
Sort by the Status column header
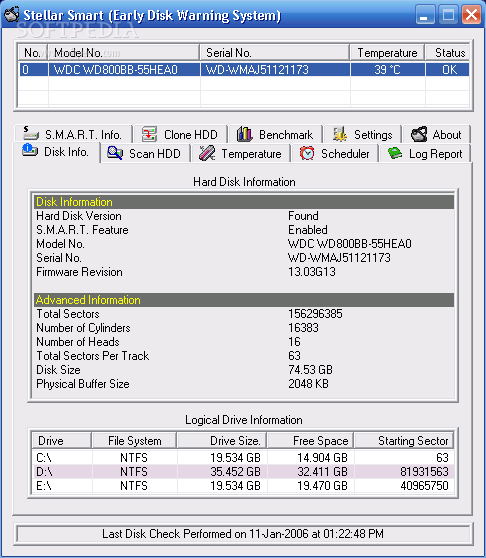(x=447, y=53)
